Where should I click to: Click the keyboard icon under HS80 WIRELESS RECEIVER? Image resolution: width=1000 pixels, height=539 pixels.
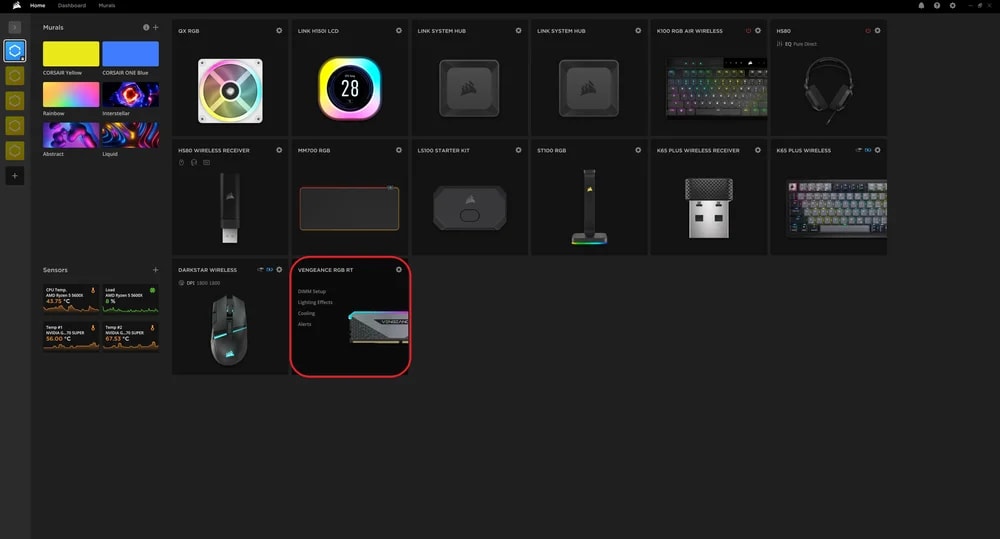coord(207,163)
